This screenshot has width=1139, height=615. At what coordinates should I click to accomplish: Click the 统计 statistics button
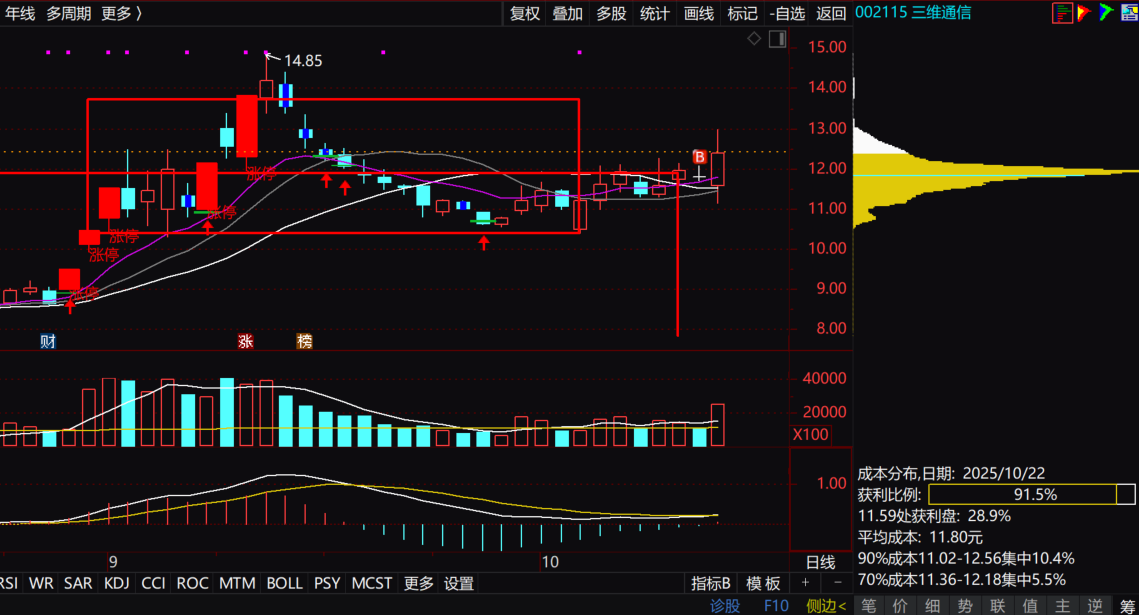coord(654,13)
